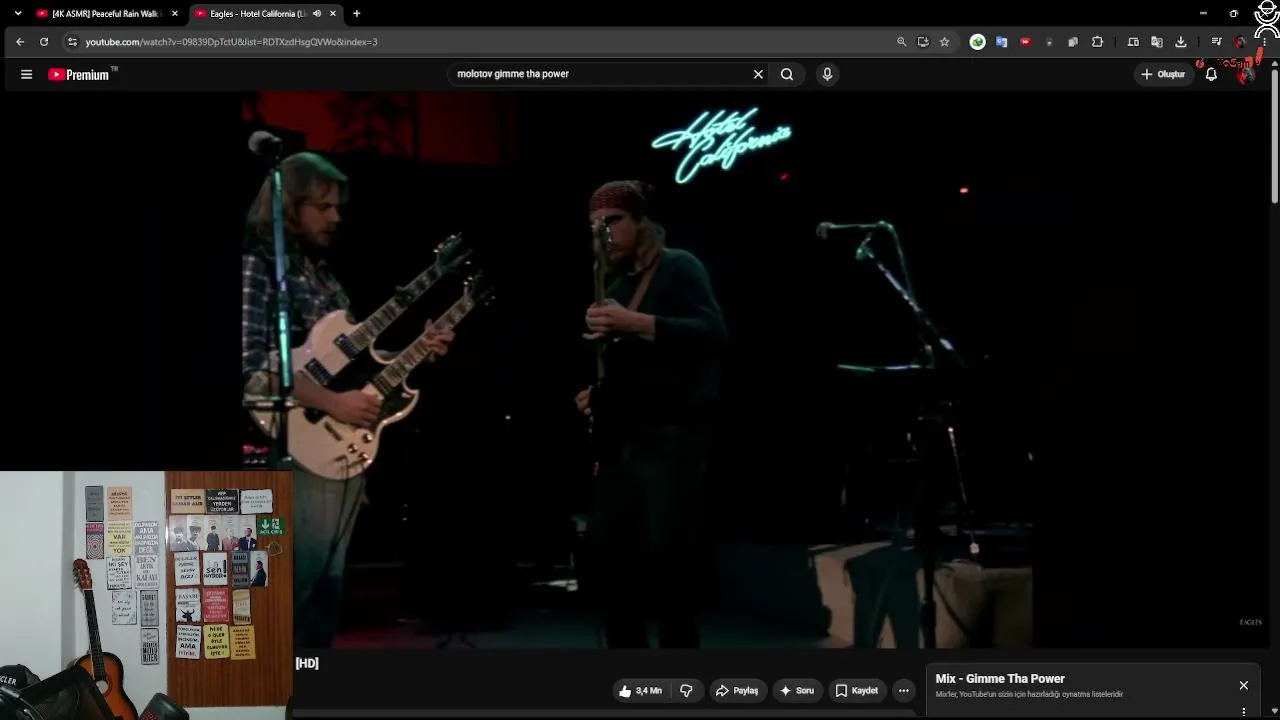Open the zoom indicator in address bar

[x=901, y=42]
